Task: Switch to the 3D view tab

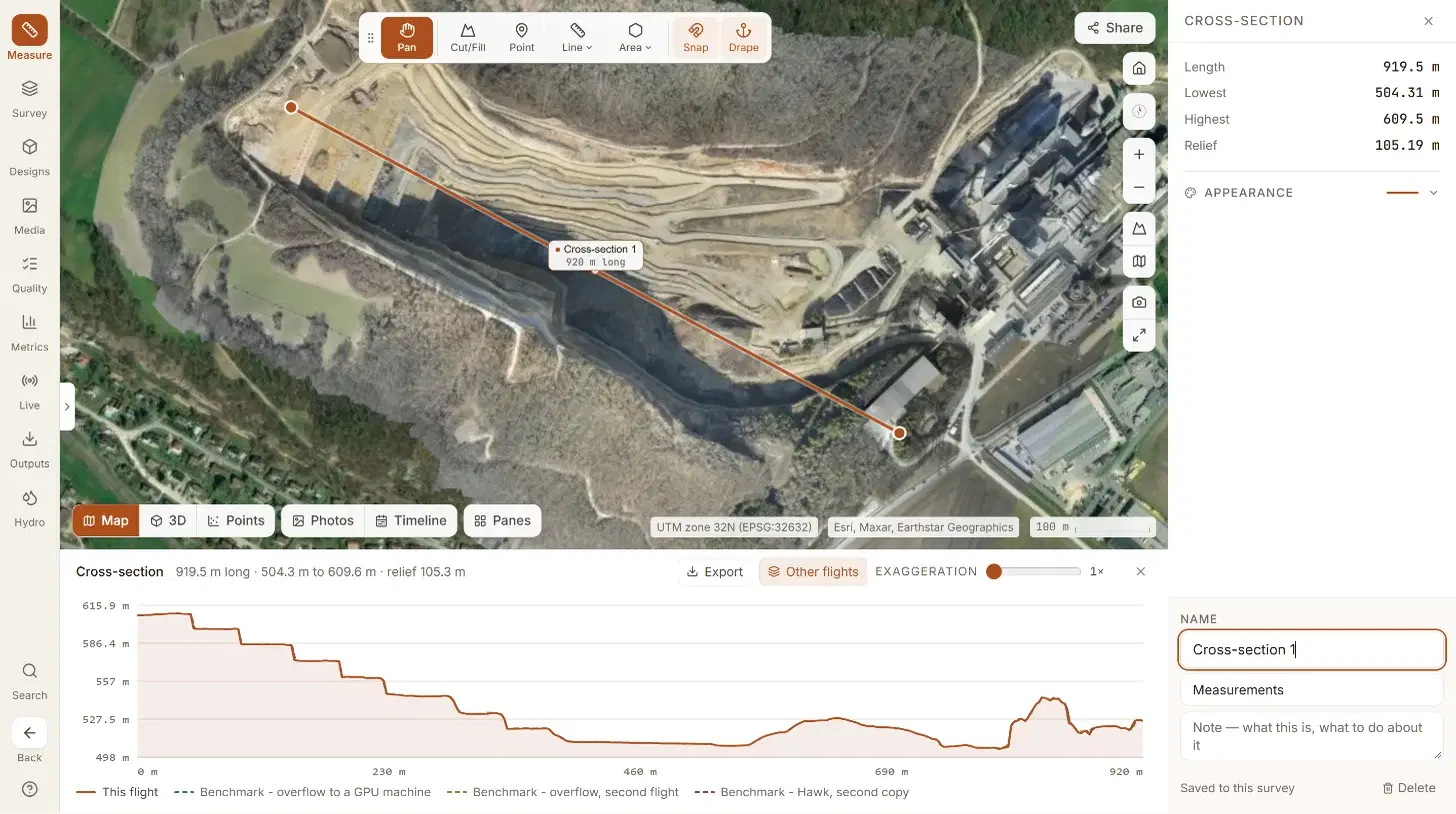Action: click(168, 521)
